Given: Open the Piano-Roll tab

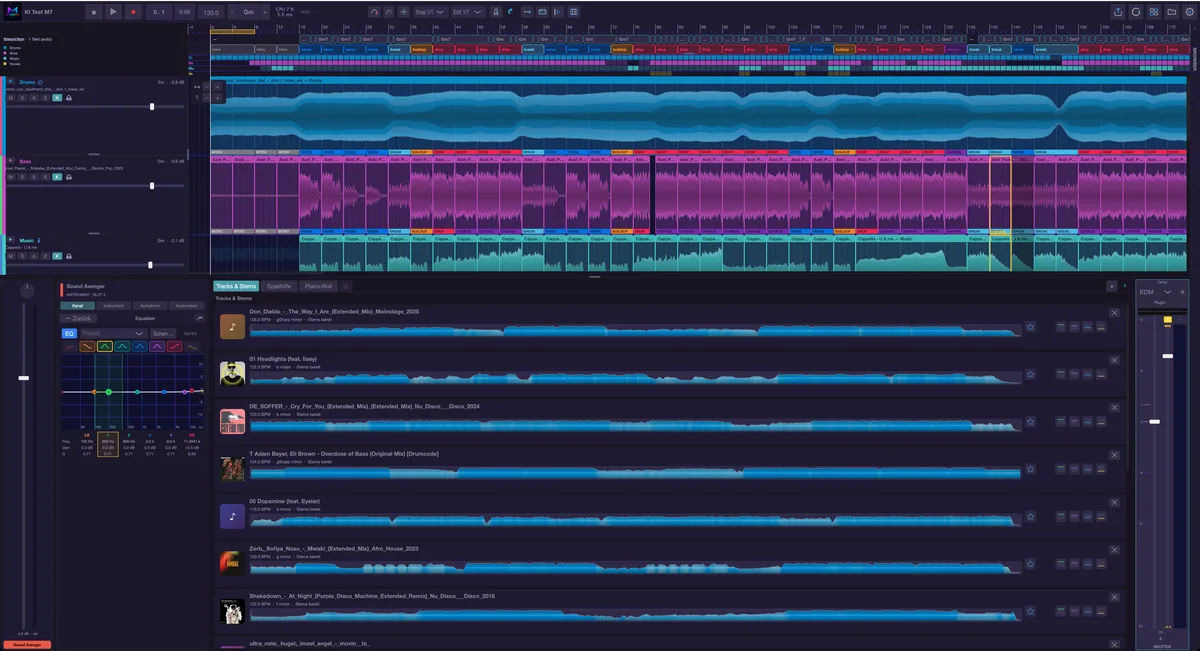Looking at the screenshot, I should [319, 286].
